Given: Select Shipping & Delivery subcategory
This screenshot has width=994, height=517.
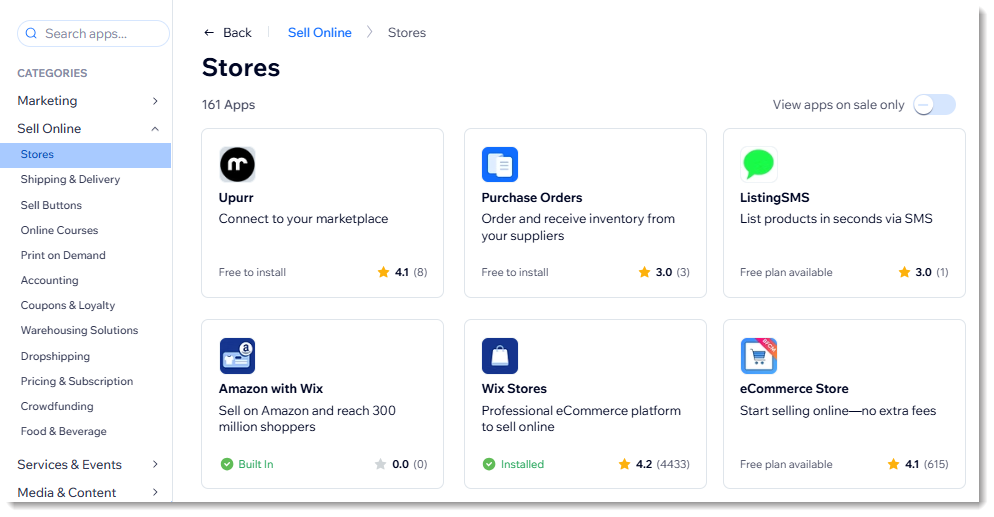Looking at the screenshot, I should click(x=70, y=180).
